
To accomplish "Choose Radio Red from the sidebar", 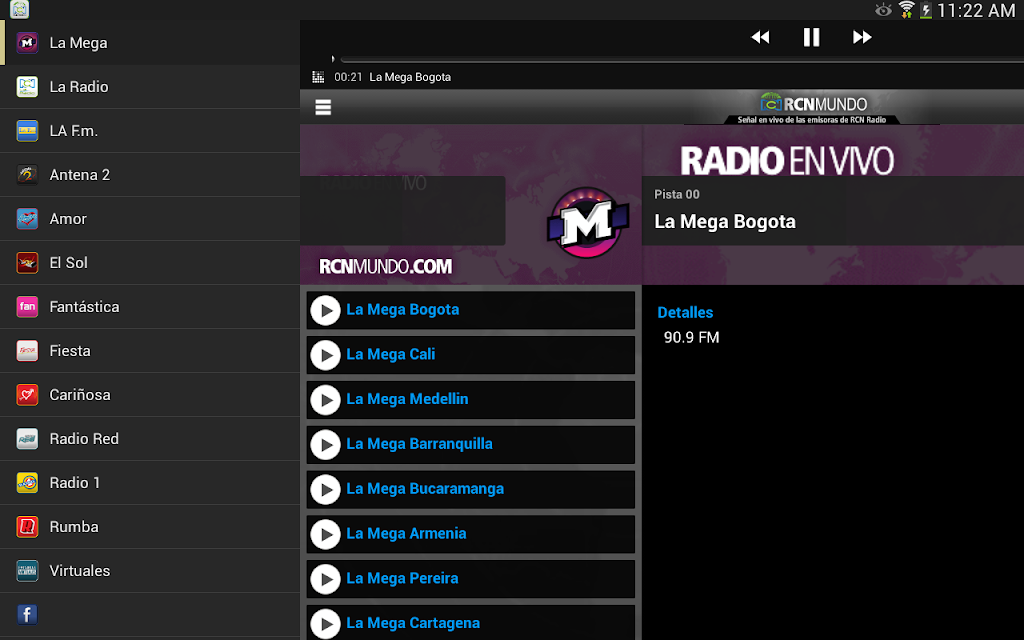I will point(150,439).
